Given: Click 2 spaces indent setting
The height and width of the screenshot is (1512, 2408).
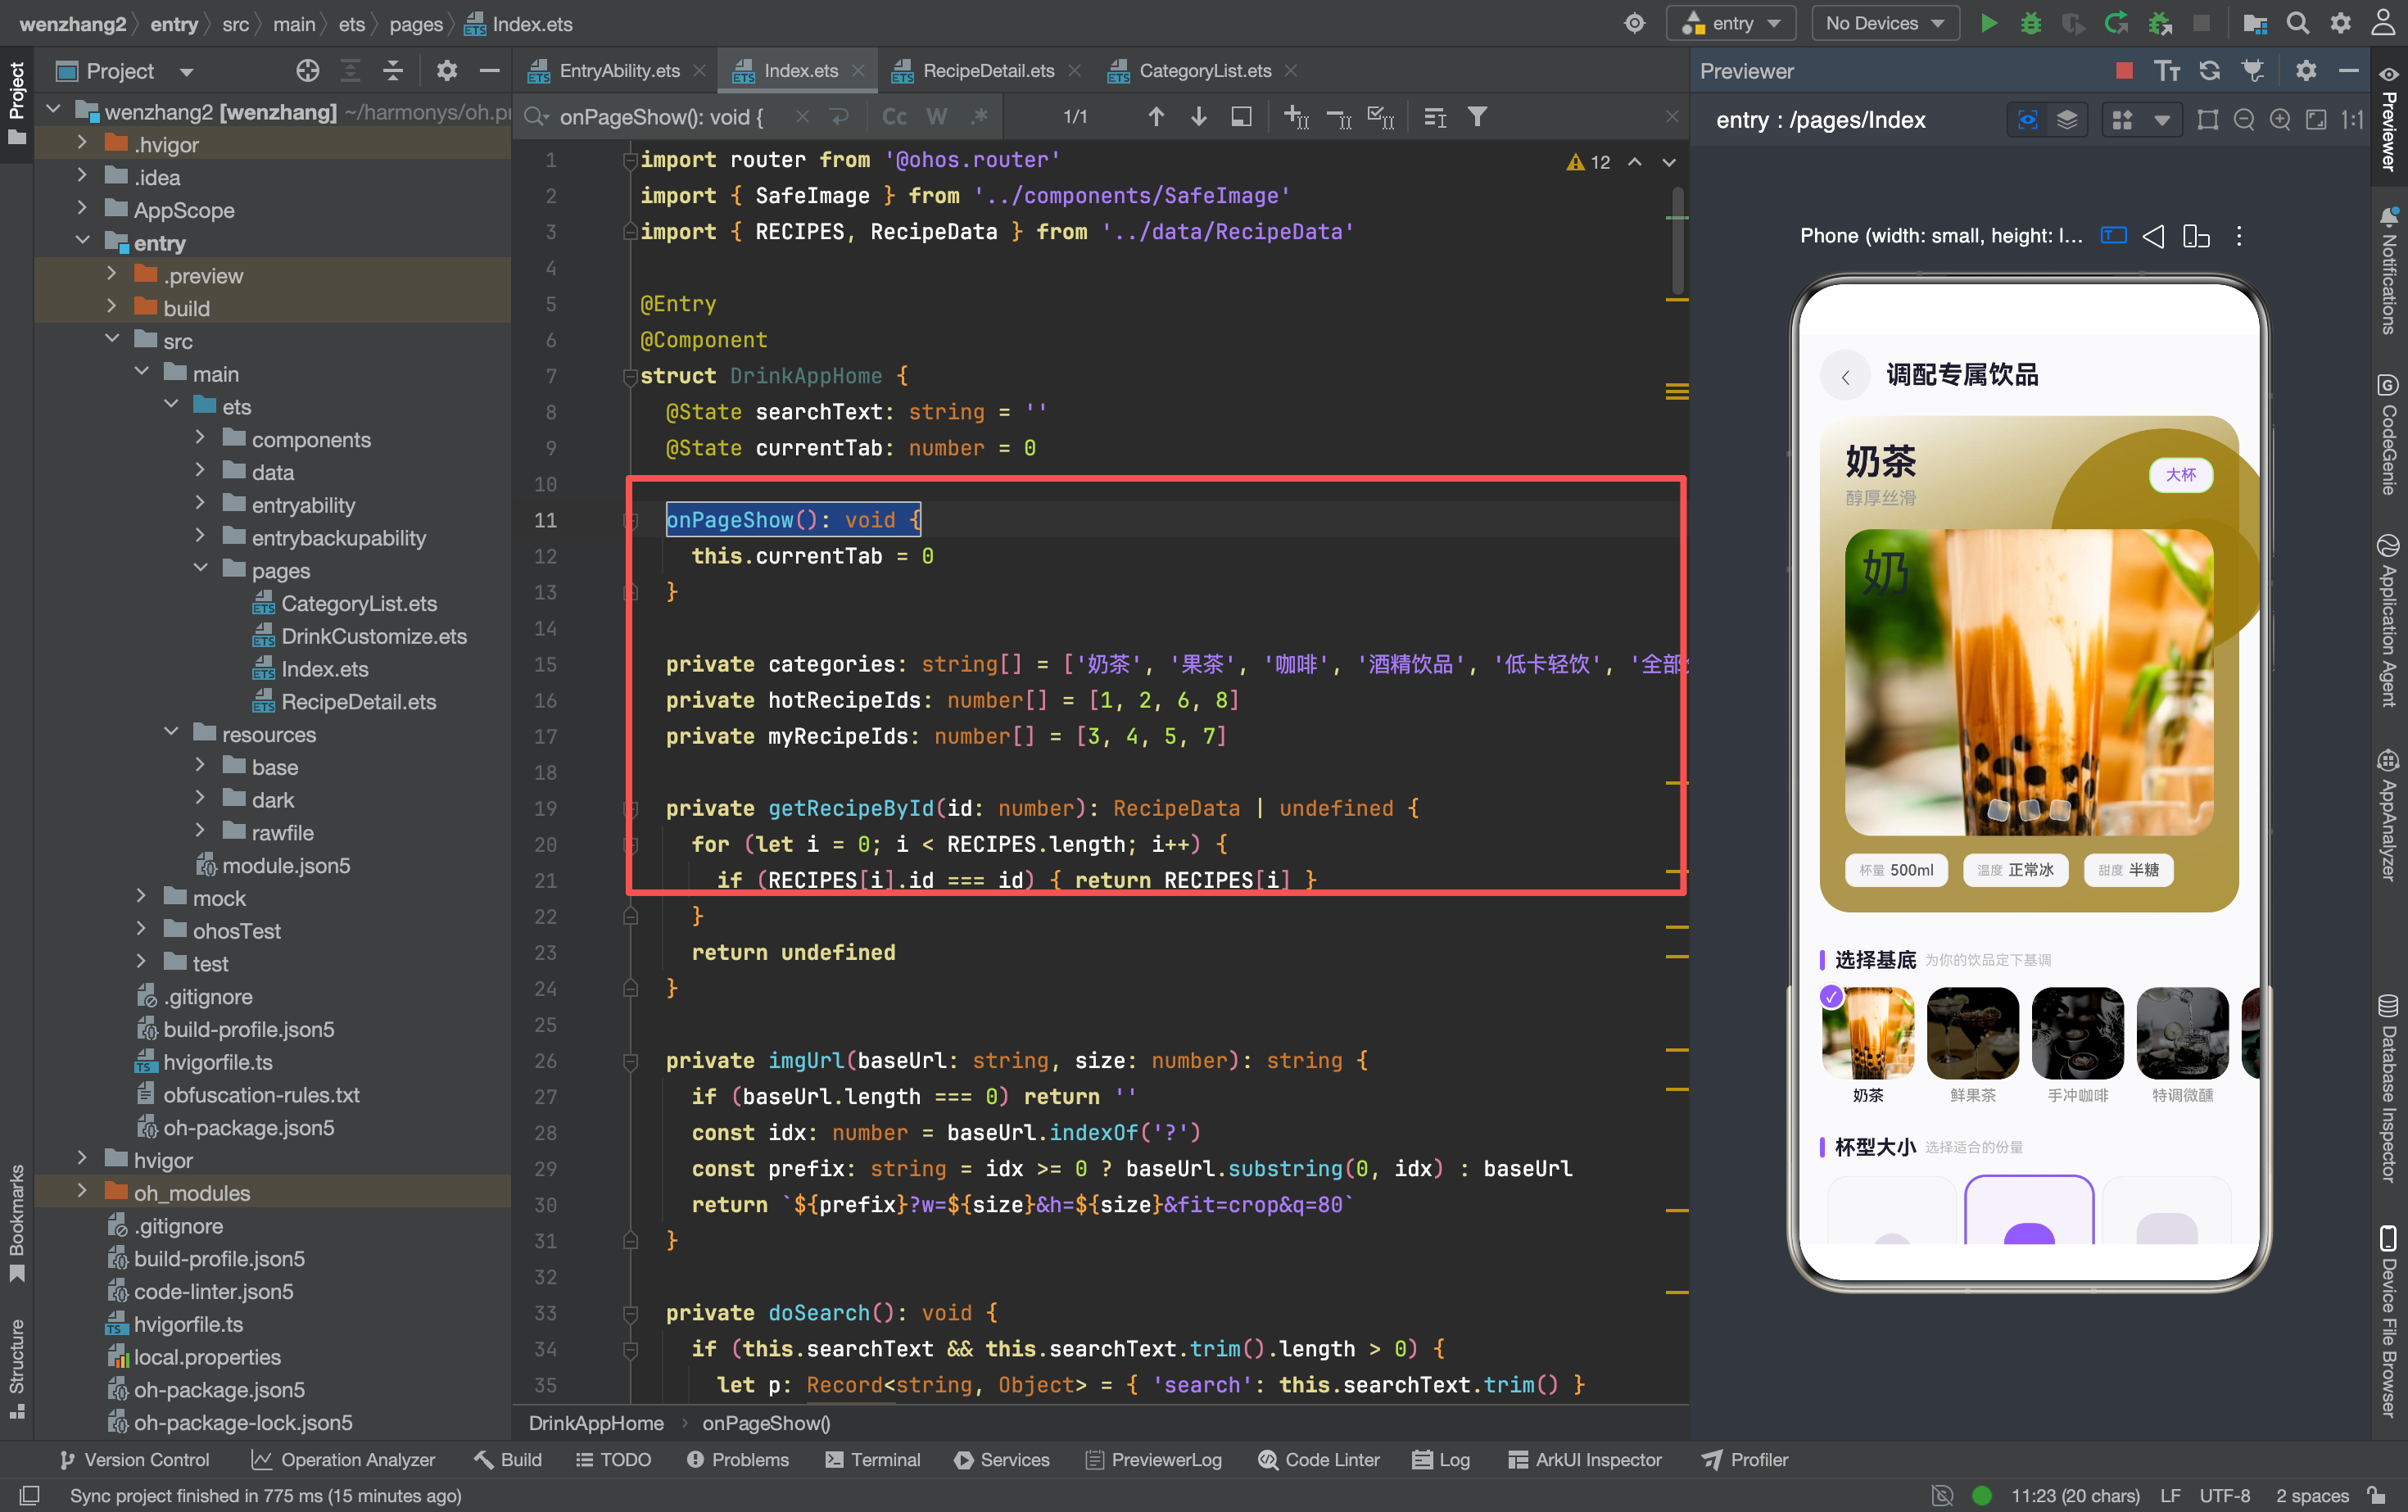Looking at the screenshot, I should pos(2312,1495).
